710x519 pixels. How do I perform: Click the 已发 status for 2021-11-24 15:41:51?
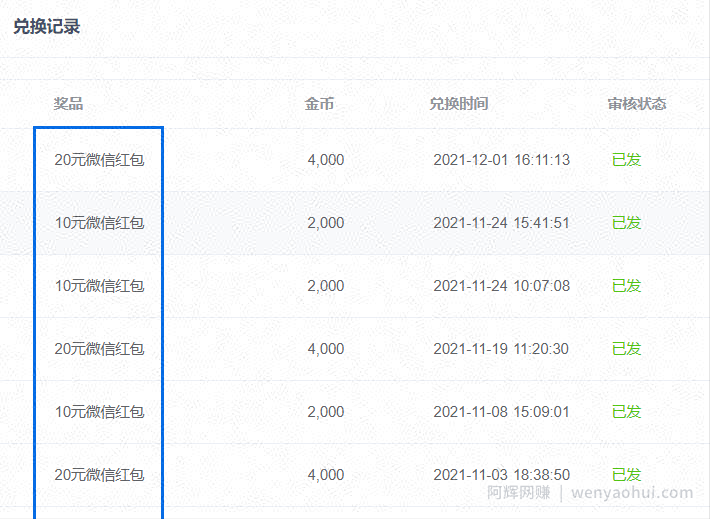point(627,223)
